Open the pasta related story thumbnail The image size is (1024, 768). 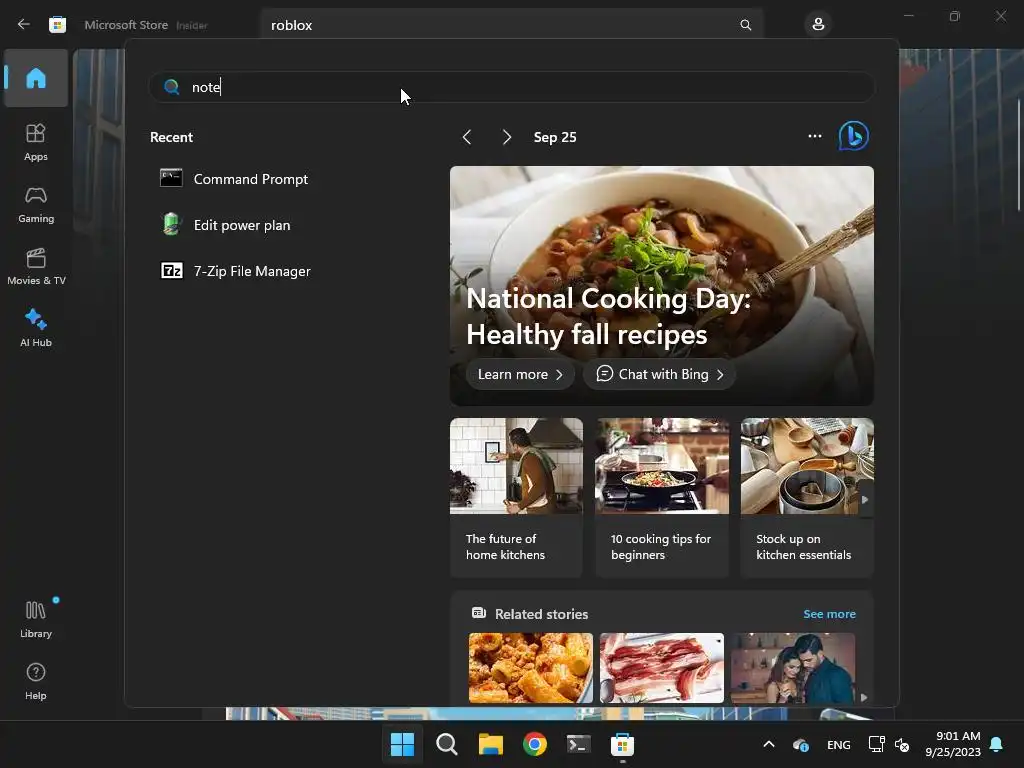pos(530,668)
